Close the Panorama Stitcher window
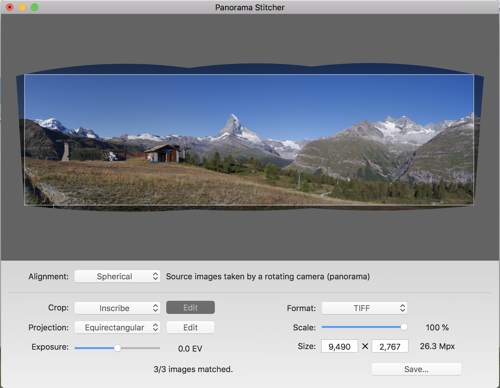500x388 pixels. (10, 7)
